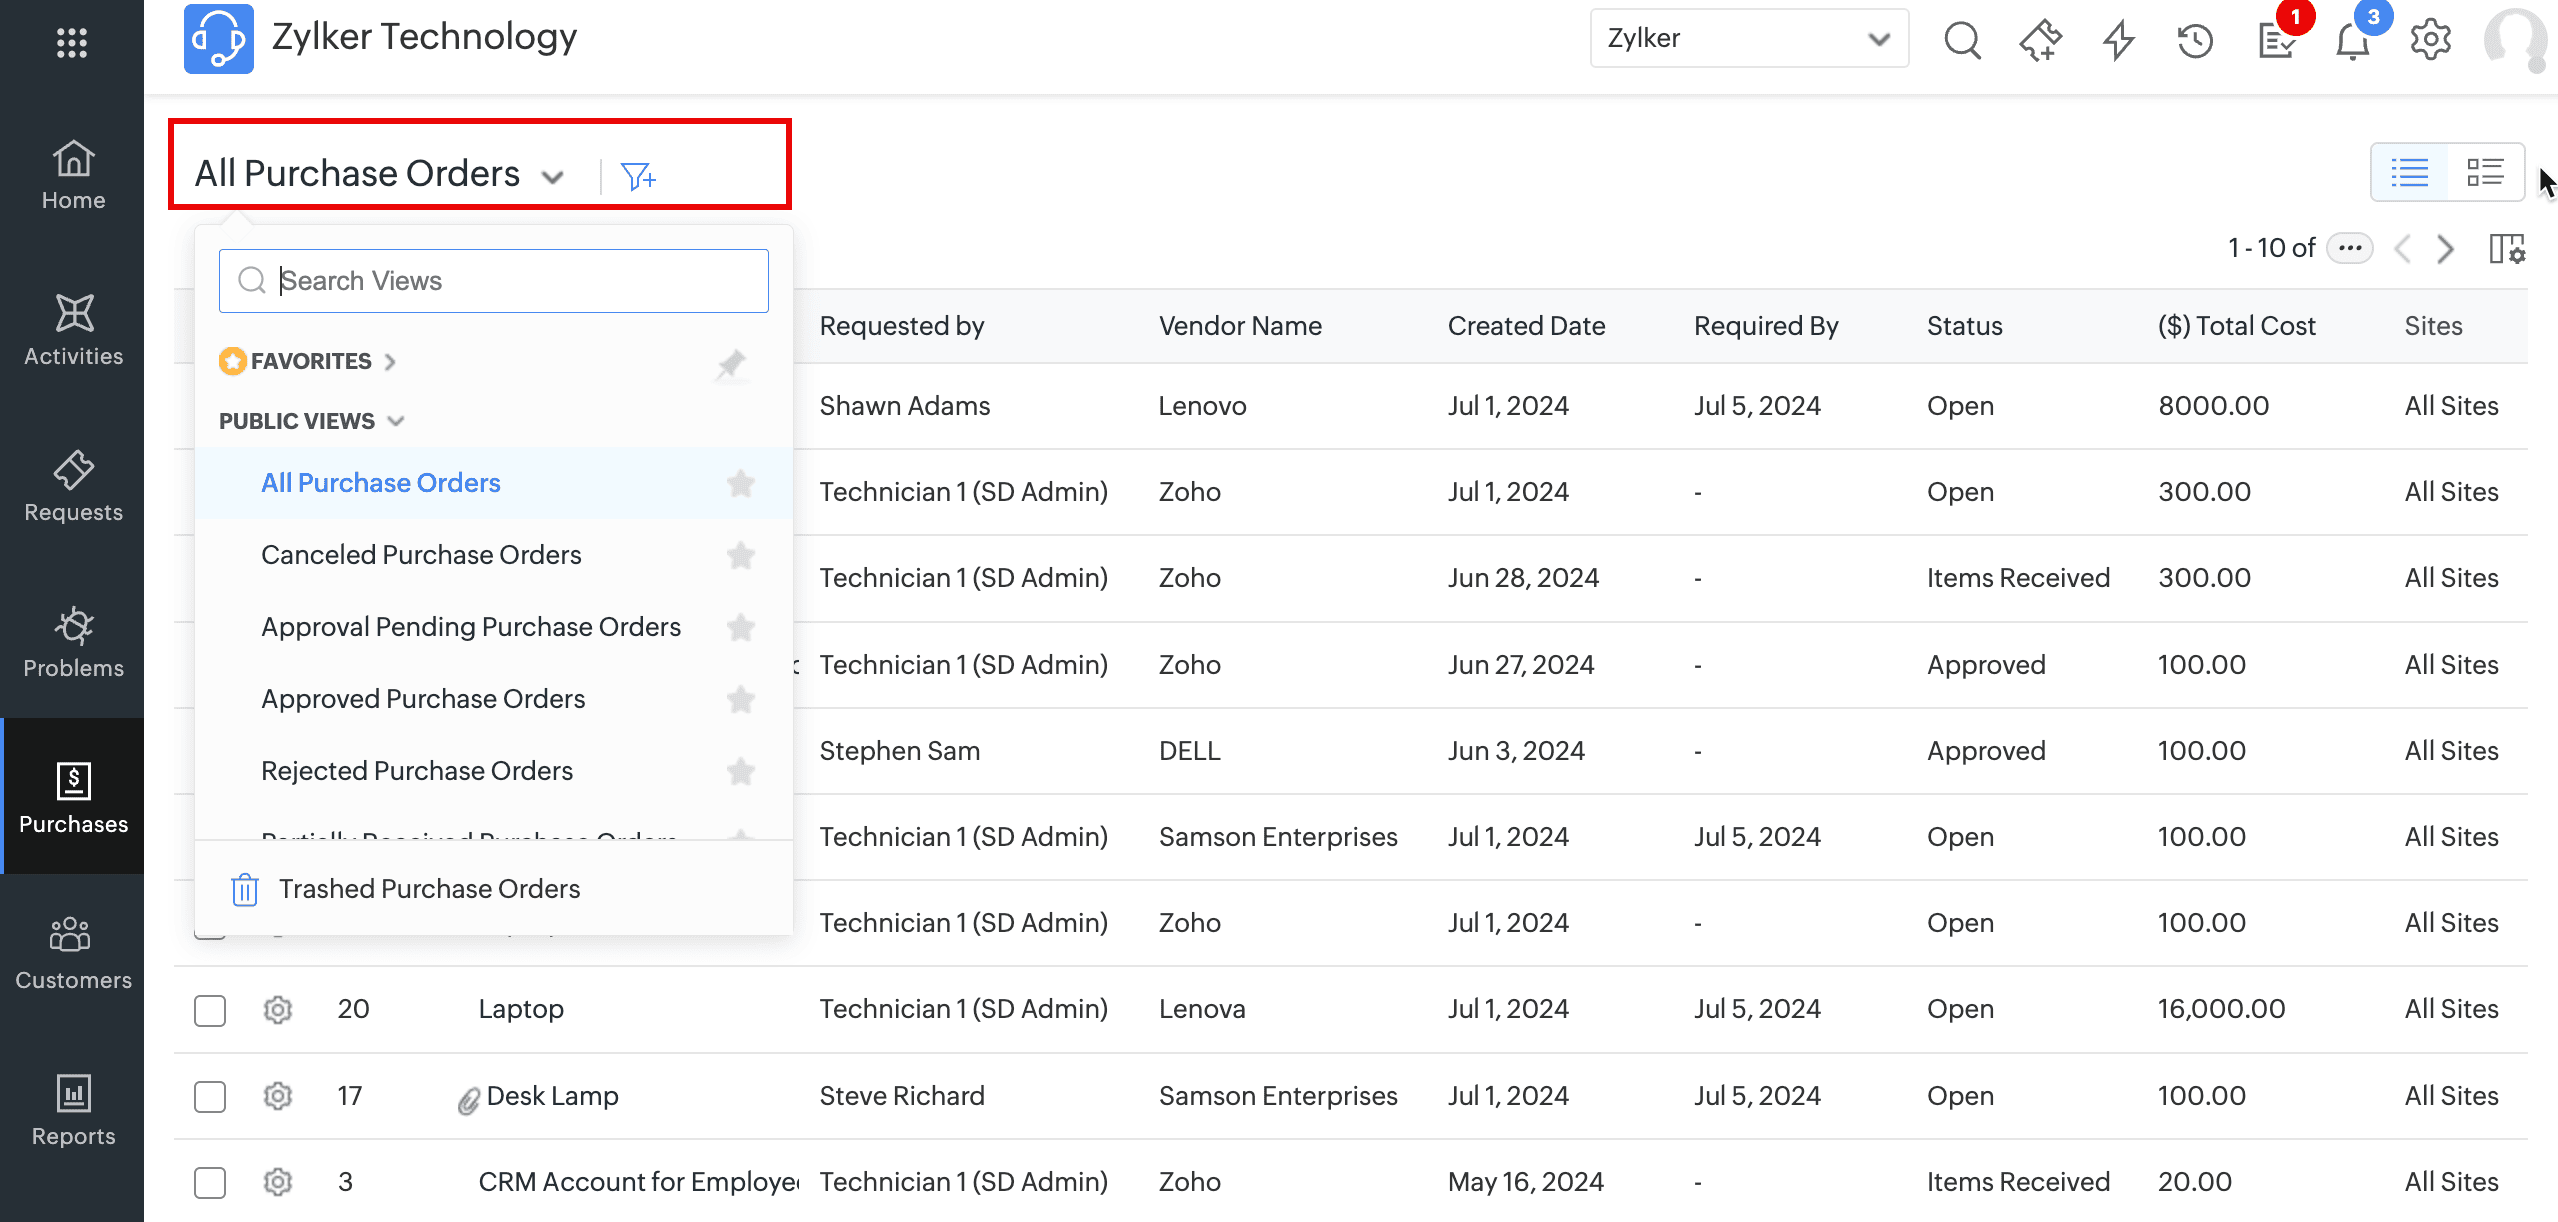
Task: Open the notifications bell icon
Action: point(2352,42)
